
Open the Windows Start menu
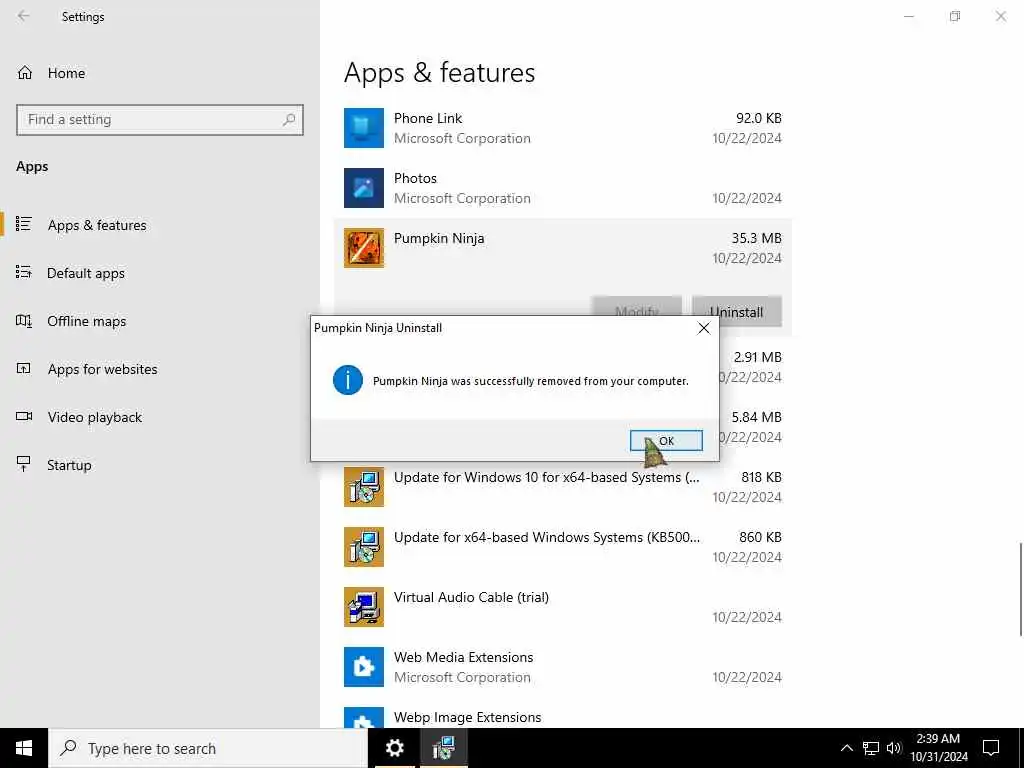coord(24,748)
